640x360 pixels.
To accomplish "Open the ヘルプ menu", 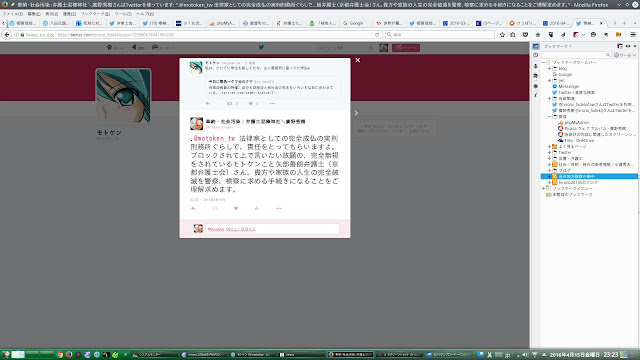I will coord(145,14).
